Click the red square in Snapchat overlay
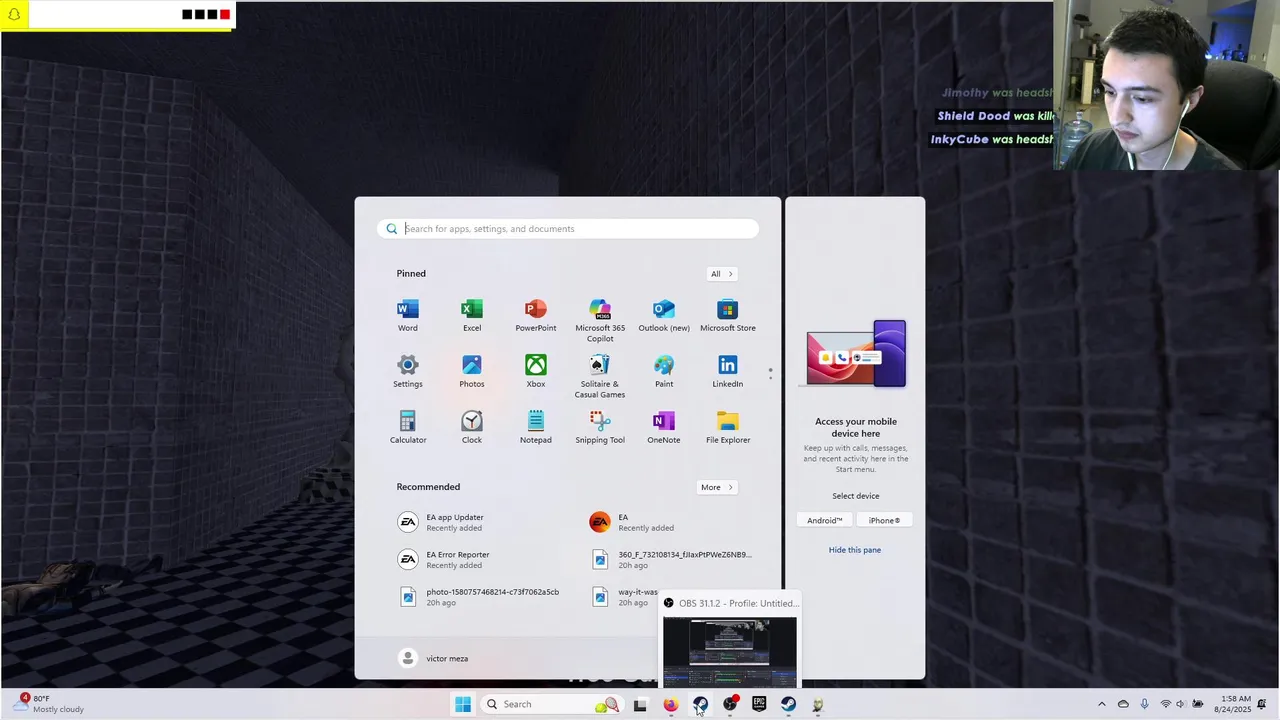 pyautogui.click(x=225, y=14)
